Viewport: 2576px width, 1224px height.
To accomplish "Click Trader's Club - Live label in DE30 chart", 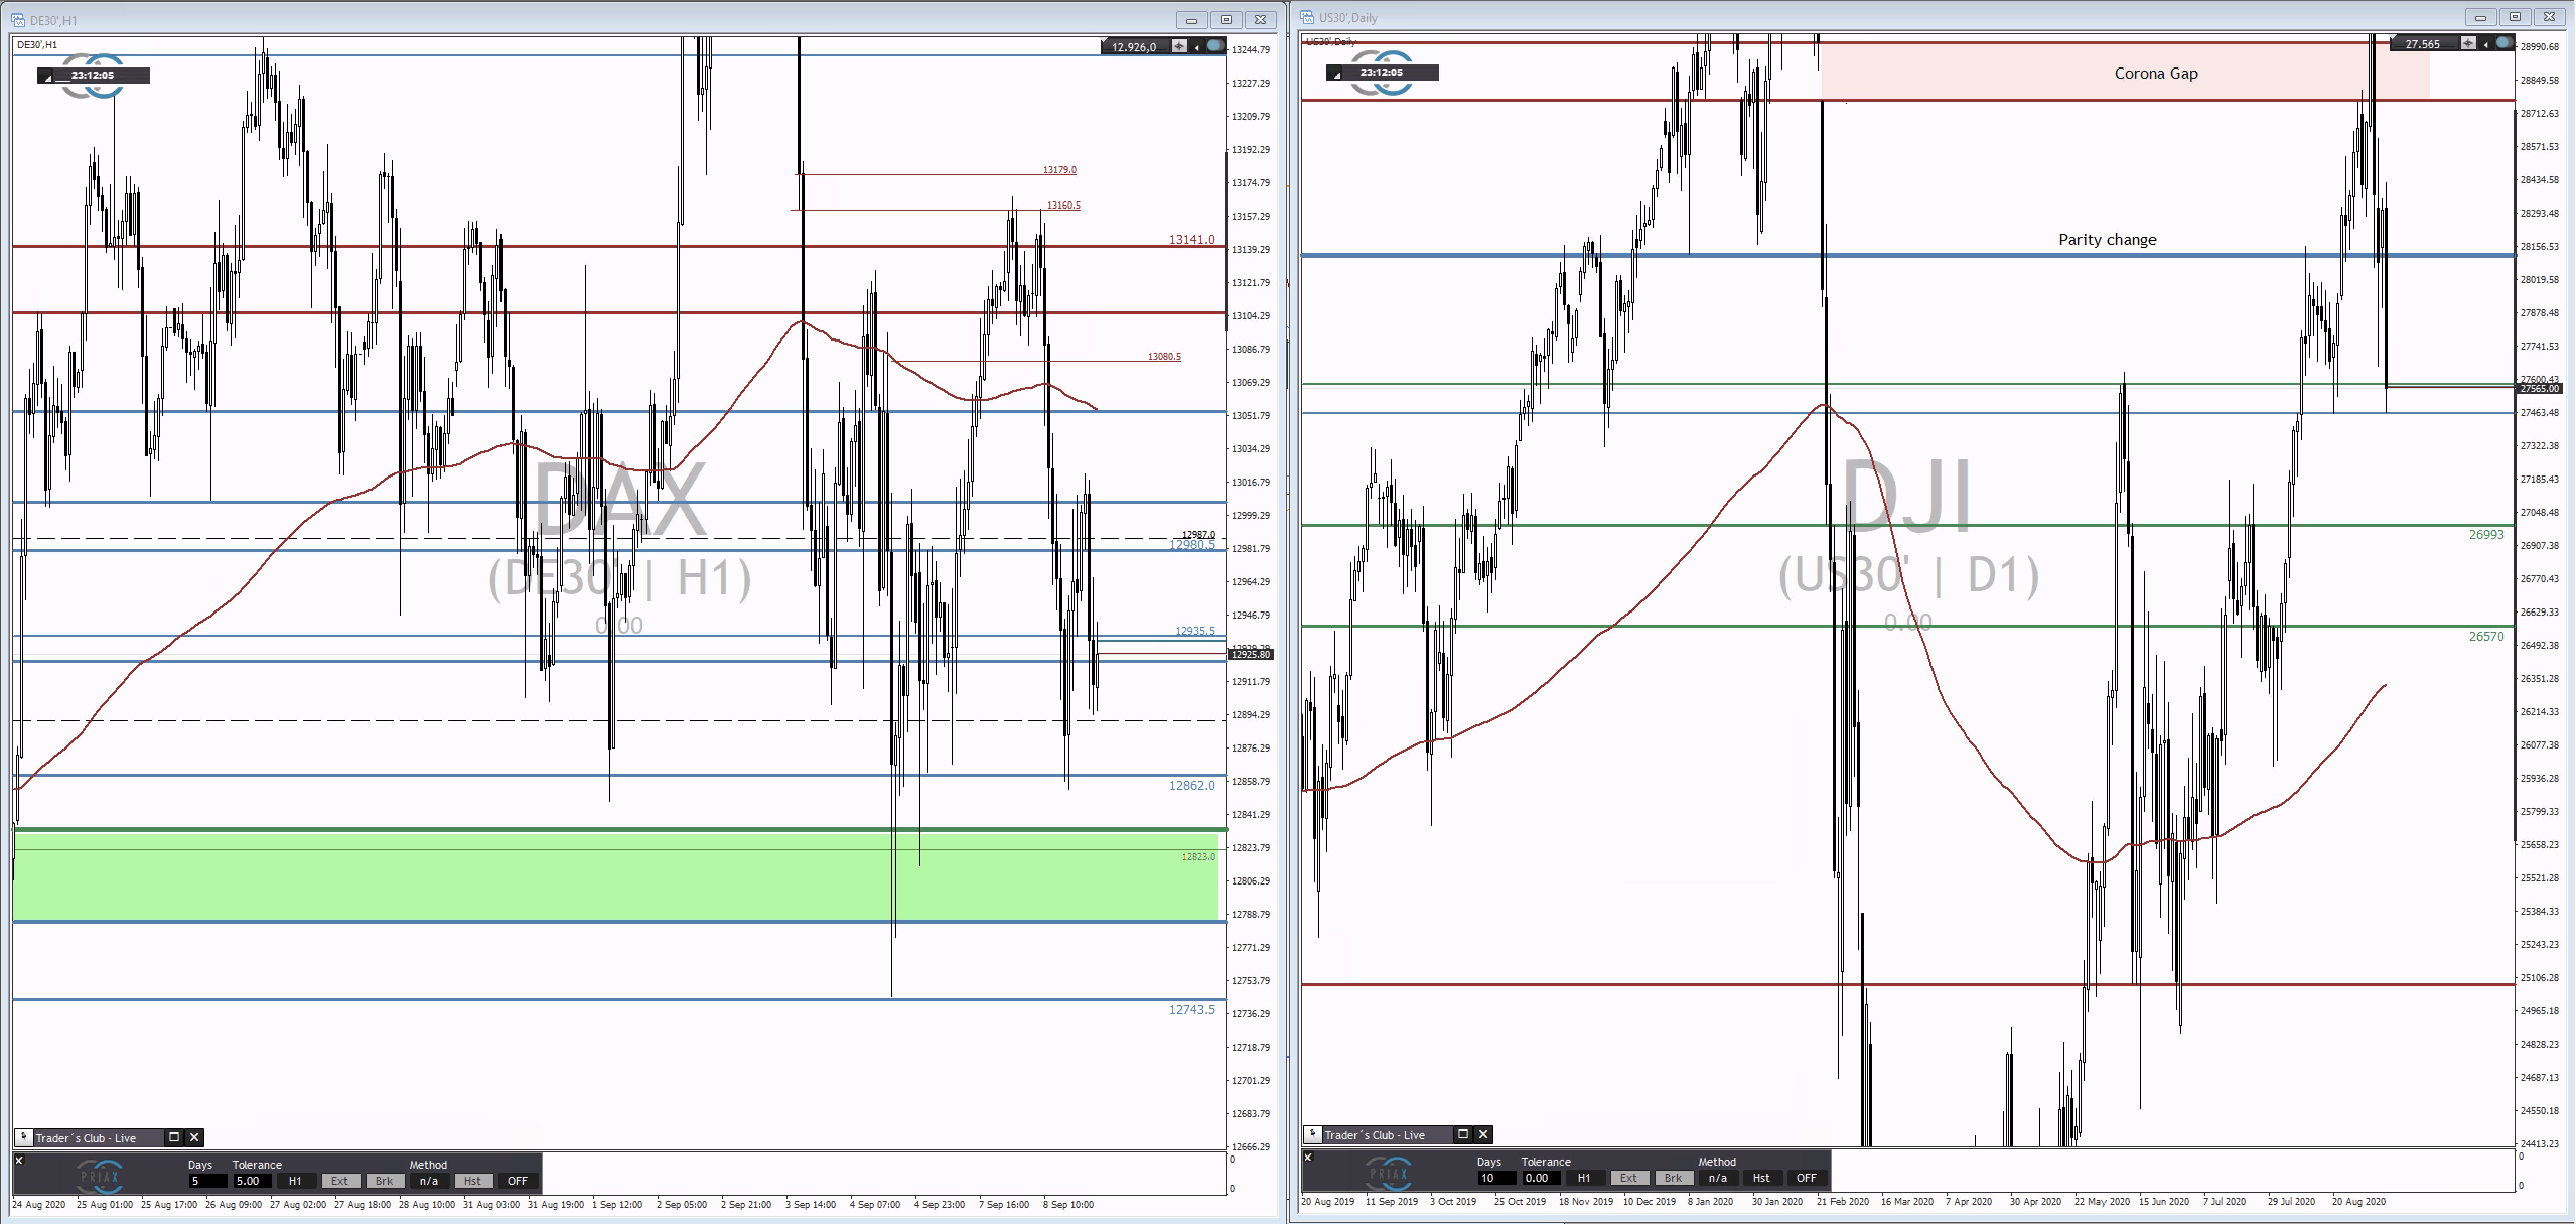I will coord(86,1138).
